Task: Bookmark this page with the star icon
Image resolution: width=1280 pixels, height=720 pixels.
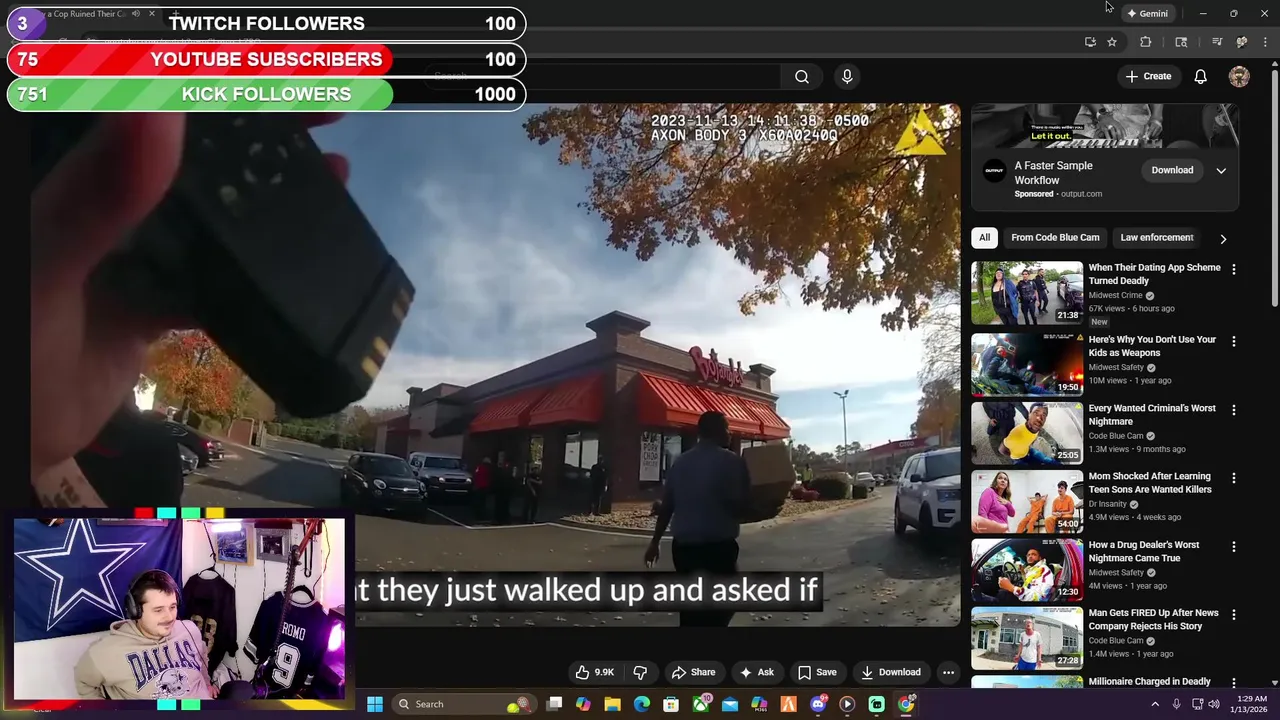Action: 1112,42
